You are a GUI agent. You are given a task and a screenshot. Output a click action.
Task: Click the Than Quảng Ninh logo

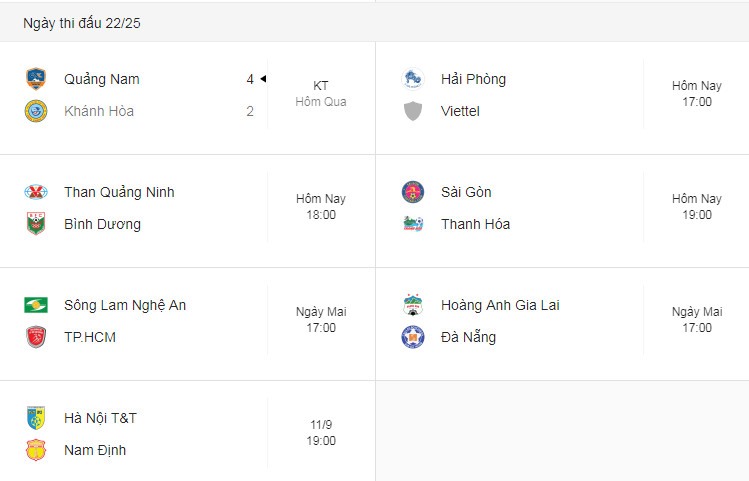(x=36, y=192)
